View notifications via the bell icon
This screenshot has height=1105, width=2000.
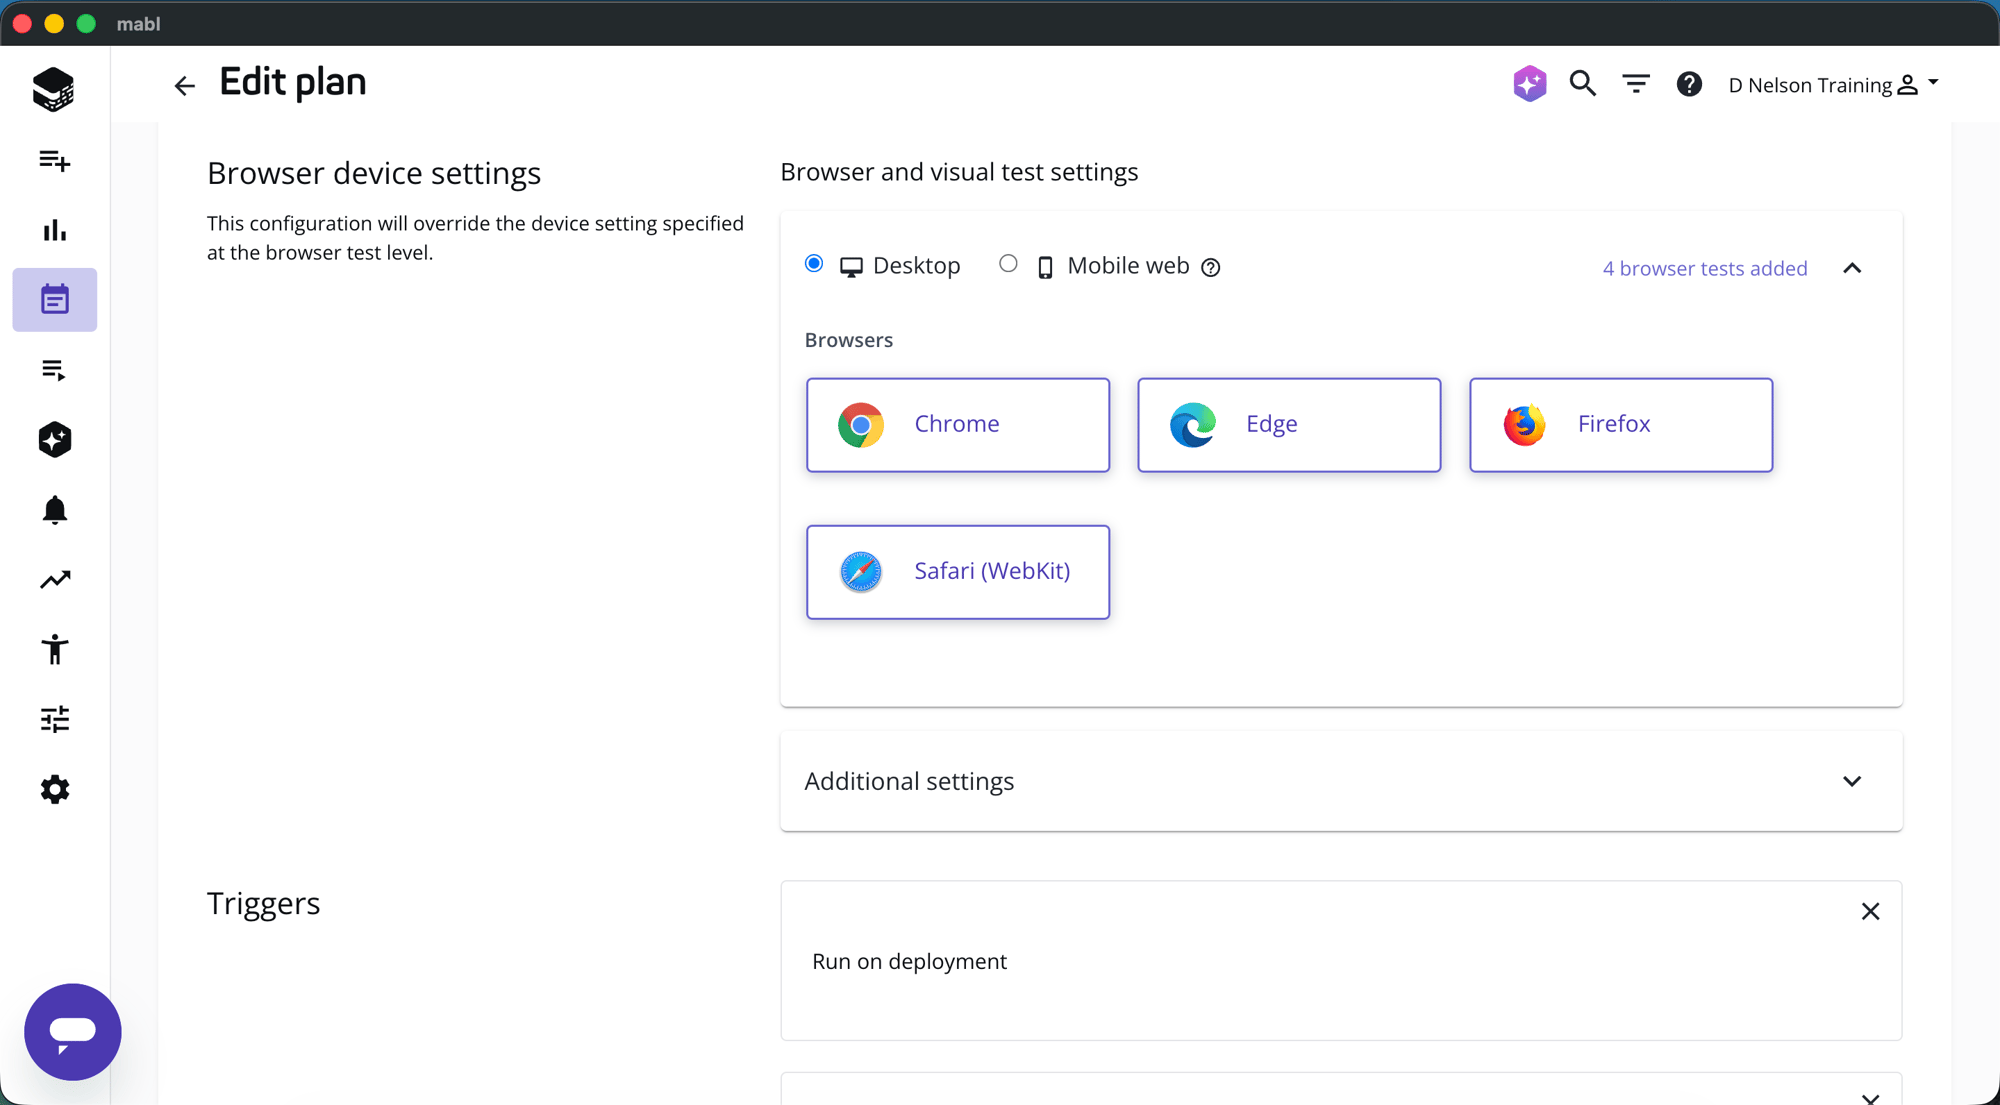click(54, 510)
